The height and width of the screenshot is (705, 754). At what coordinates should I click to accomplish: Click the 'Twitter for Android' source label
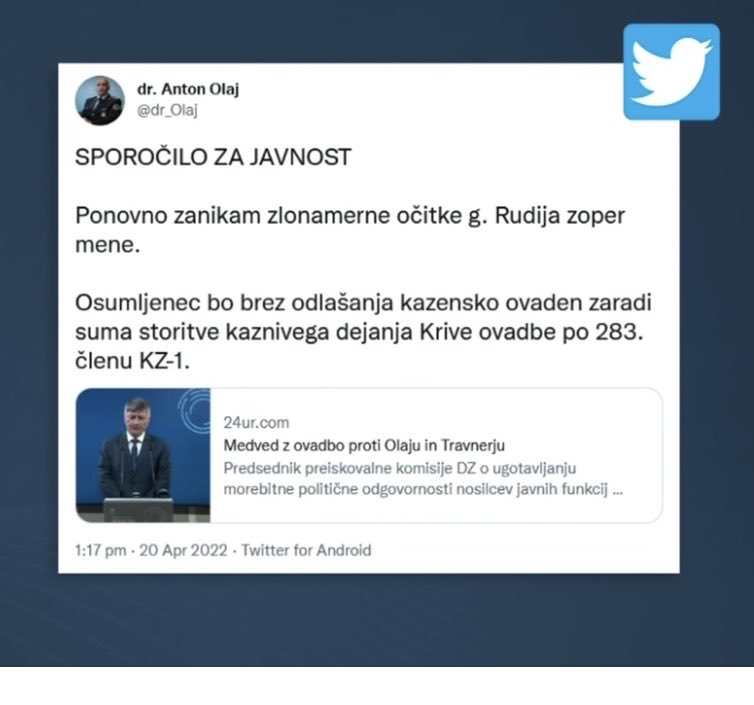306,550
